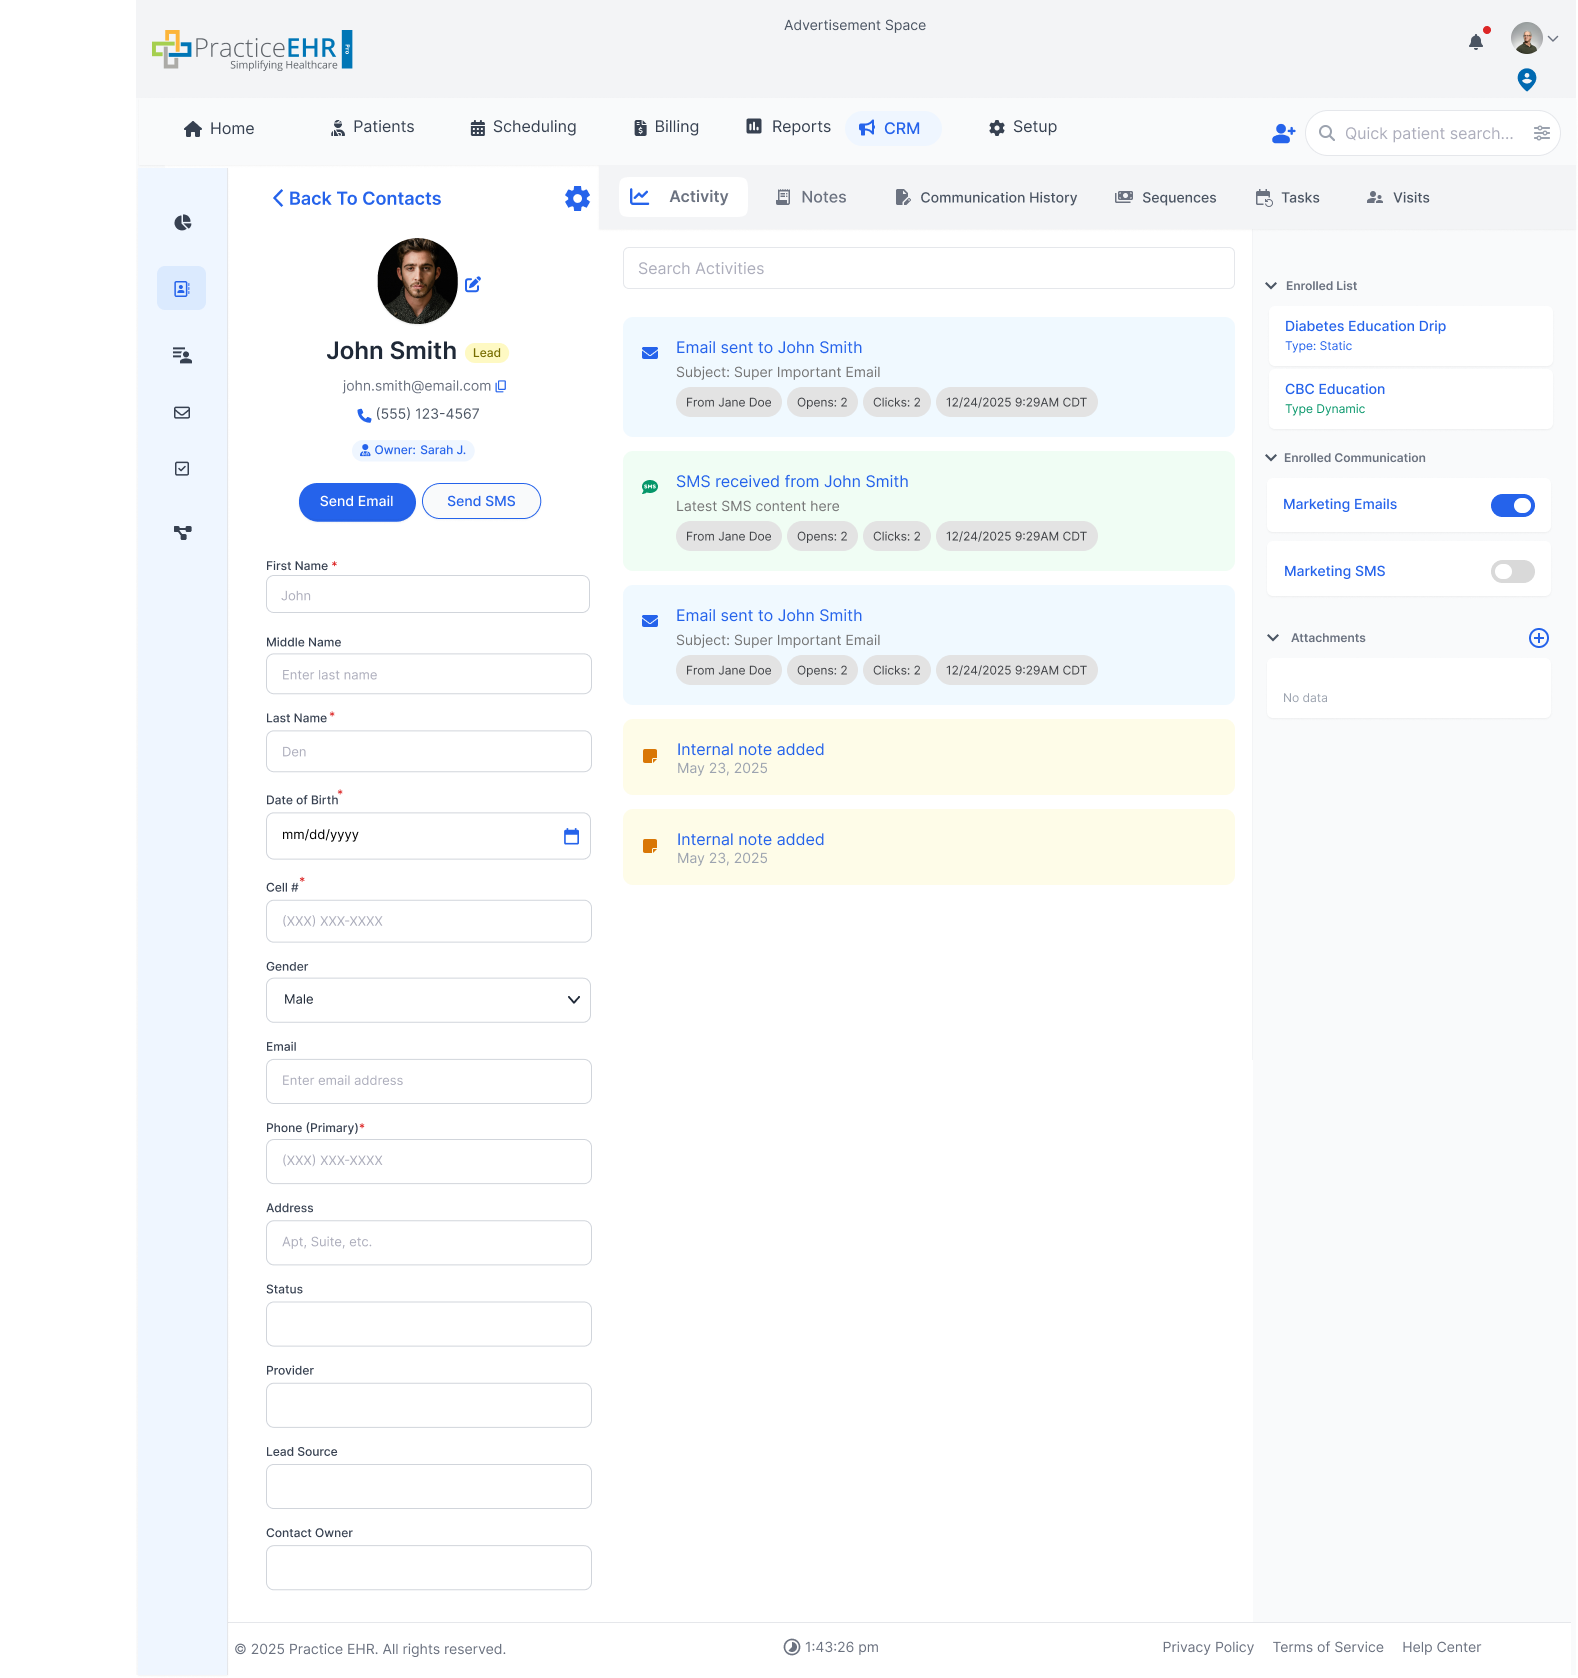Enable the Marketing SMS toggle
Image resolution: width=1578 pixels, height=1678 pixels.
(1512, 571)
